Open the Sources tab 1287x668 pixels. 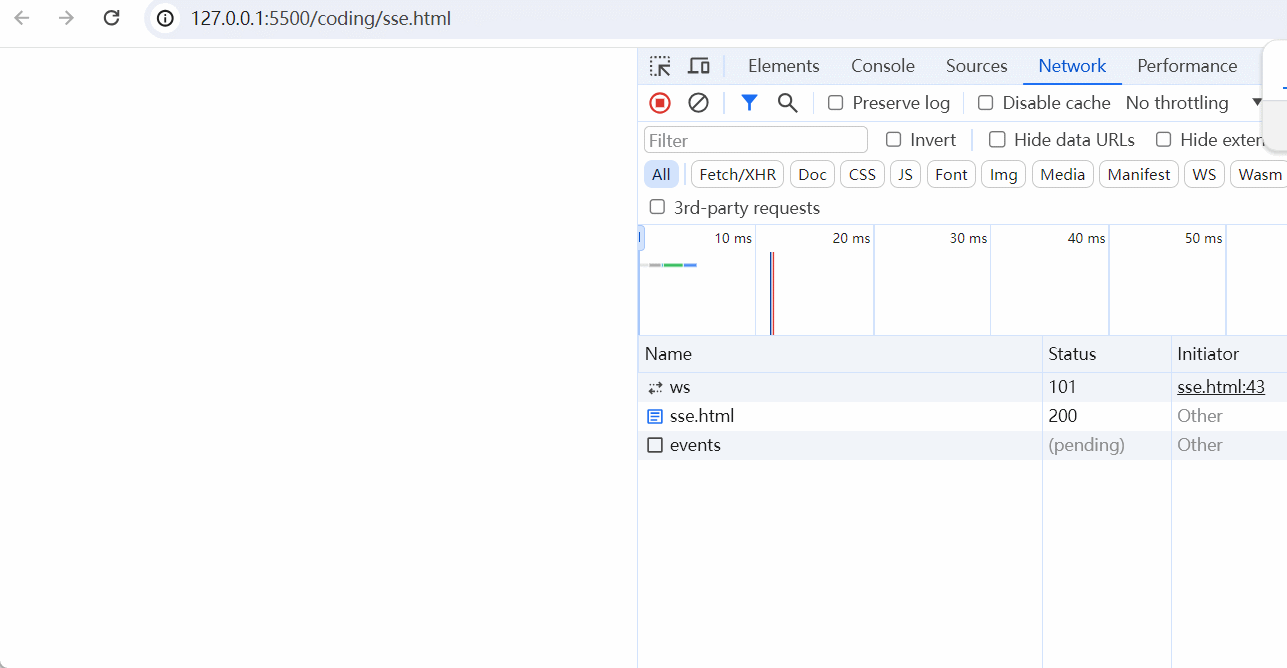pyautogui.click(x=977, y=66)
